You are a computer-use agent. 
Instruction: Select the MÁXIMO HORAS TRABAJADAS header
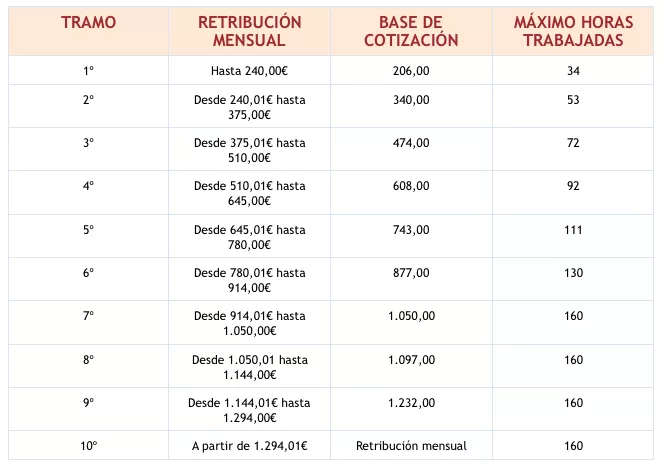pyautogui.click(x=573, y=31)
